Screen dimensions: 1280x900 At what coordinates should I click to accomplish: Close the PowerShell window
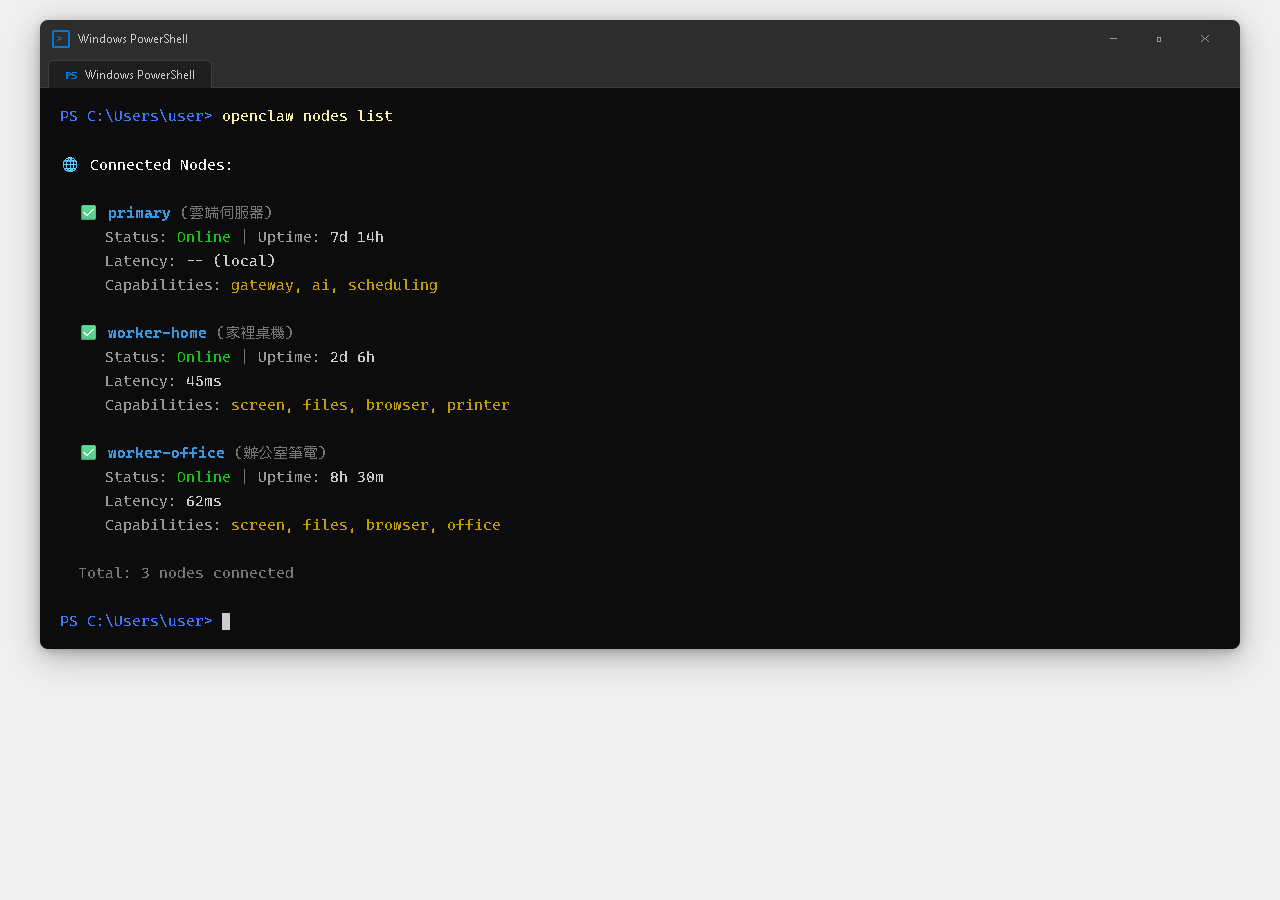pyautogui.click(x=1205, y=39)
